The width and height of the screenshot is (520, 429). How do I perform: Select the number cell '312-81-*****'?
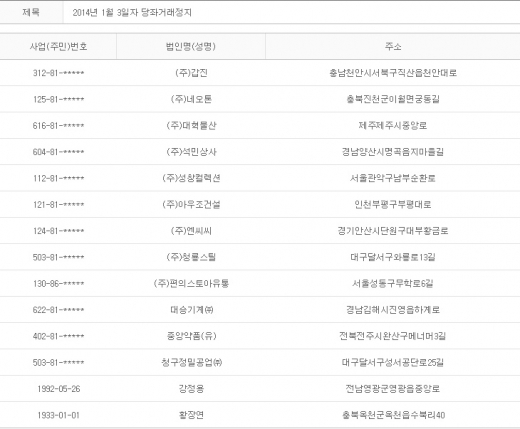tap(58, 73)
